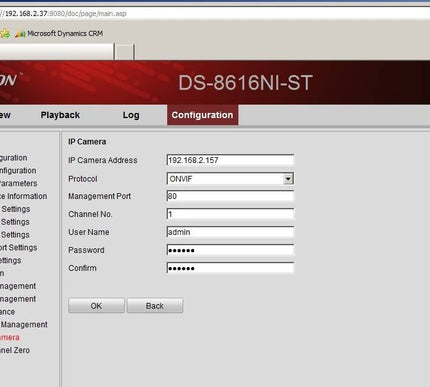430x387 pixels.
Task: Open the Device Information sidebar item
Action: coord(23,196)
